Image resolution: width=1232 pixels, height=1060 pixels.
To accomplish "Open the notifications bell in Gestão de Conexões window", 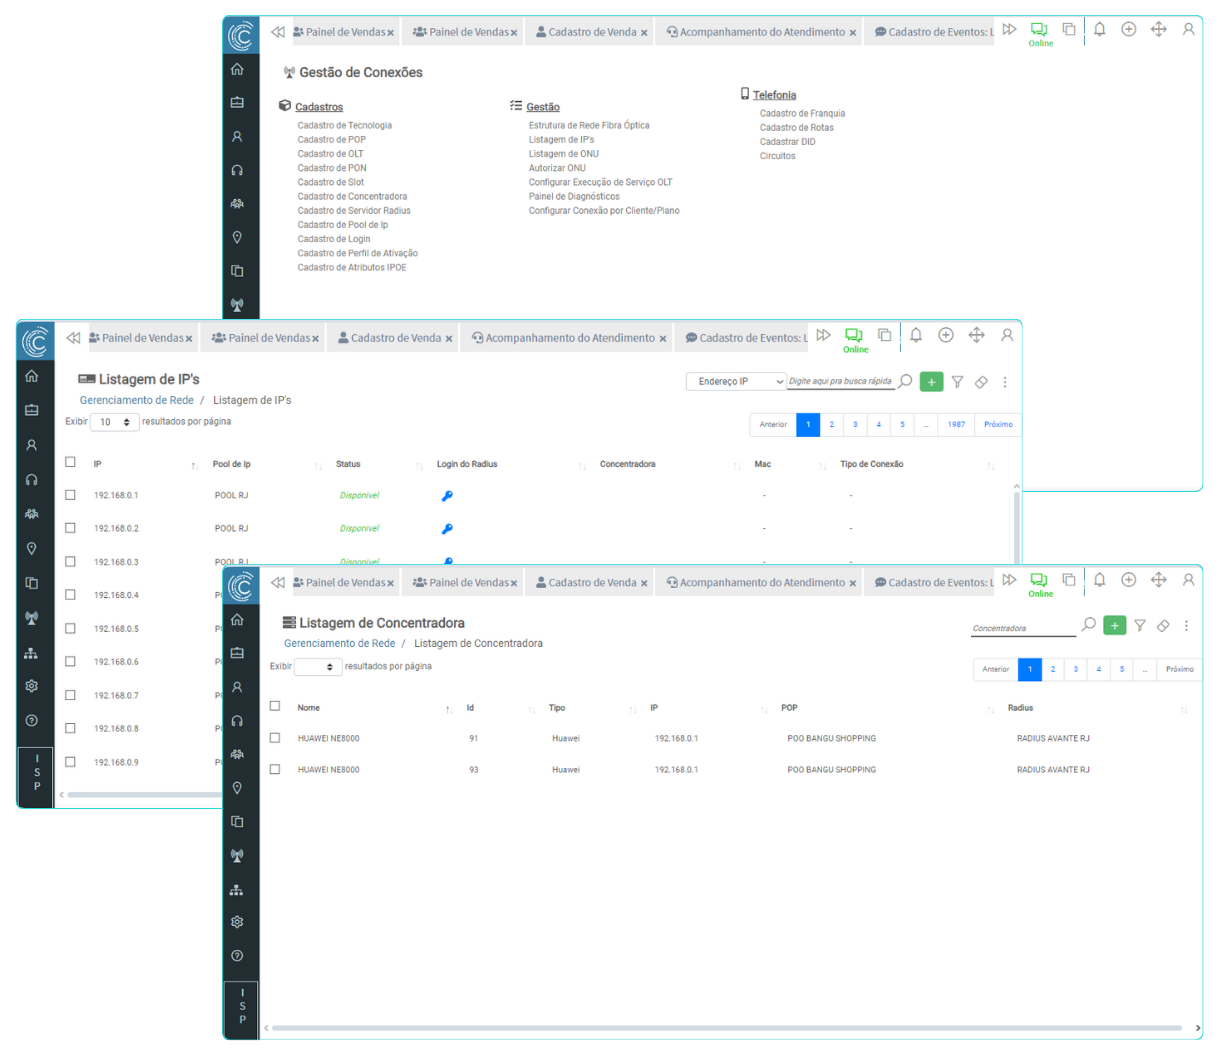I will click(x=1099, y=30).
